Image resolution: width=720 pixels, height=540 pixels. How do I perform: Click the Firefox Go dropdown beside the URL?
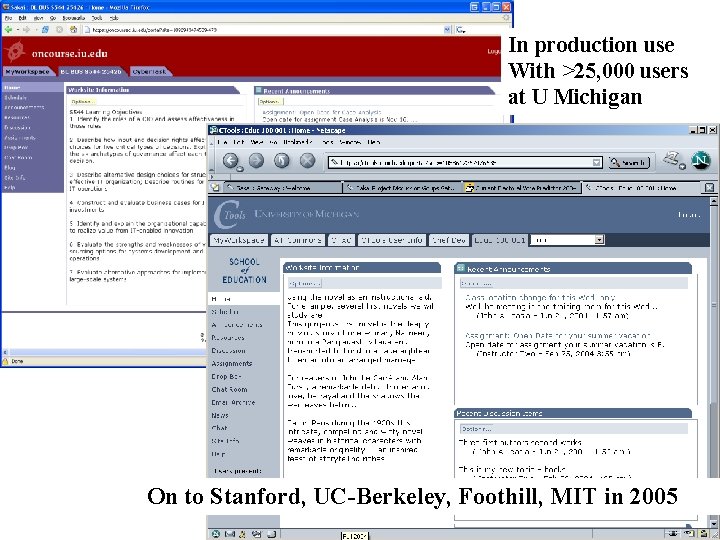pyautogui.click(x=447, y=29)
